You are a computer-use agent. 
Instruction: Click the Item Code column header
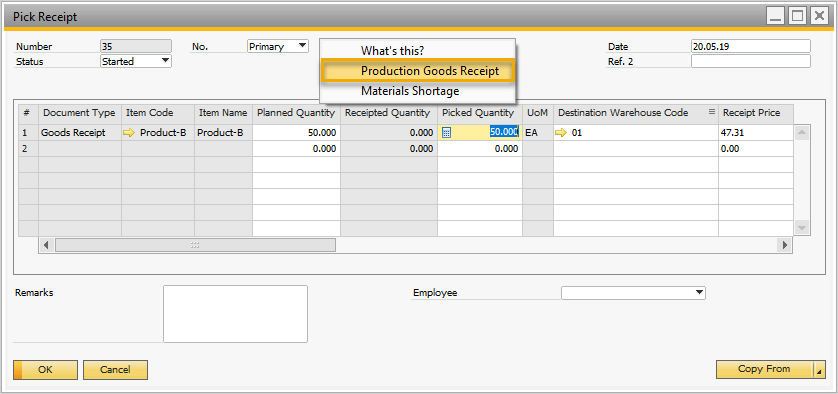[x=158, y=113]
